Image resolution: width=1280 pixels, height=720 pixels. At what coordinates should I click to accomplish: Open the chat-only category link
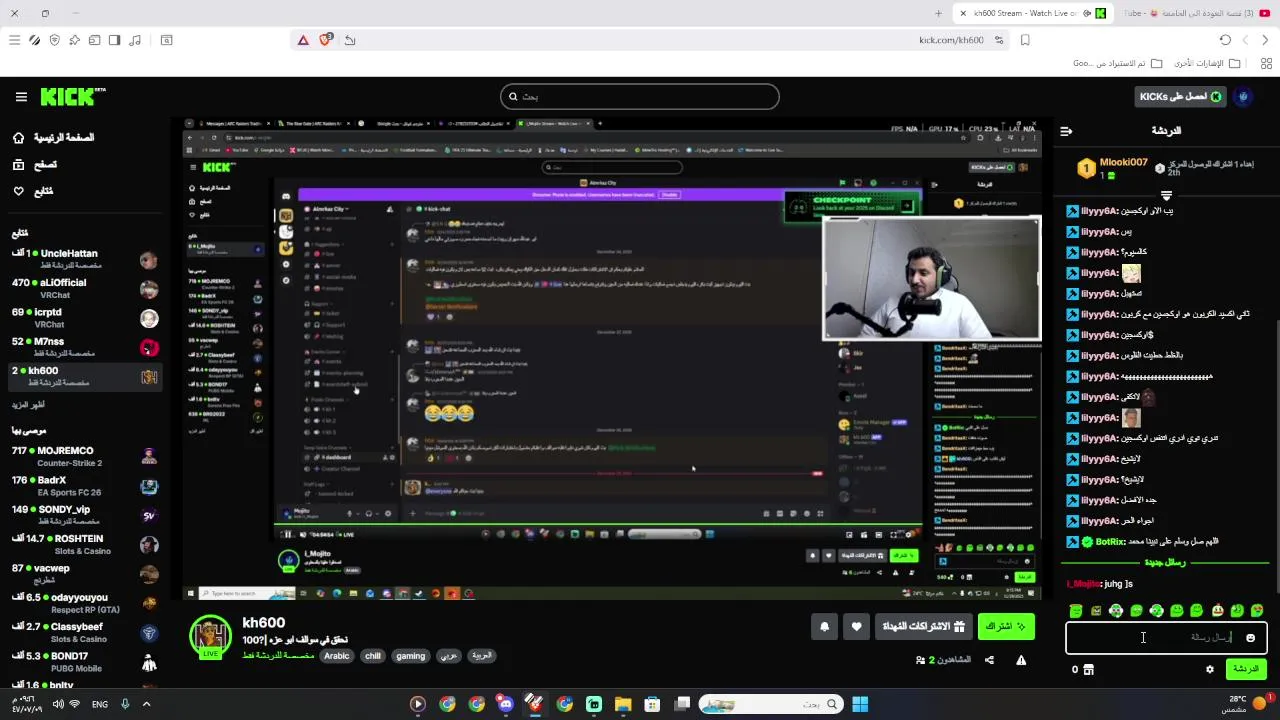click(x=277, y=656)
